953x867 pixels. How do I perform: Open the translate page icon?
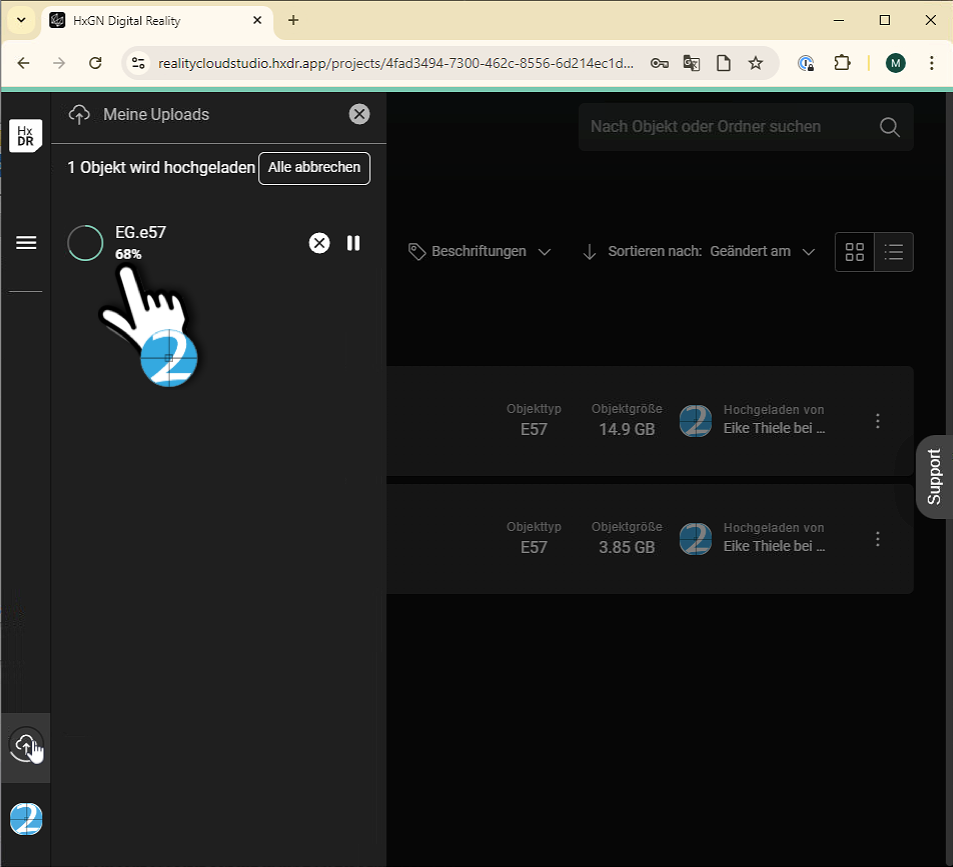pyautogui.click(x=691, y=63)
